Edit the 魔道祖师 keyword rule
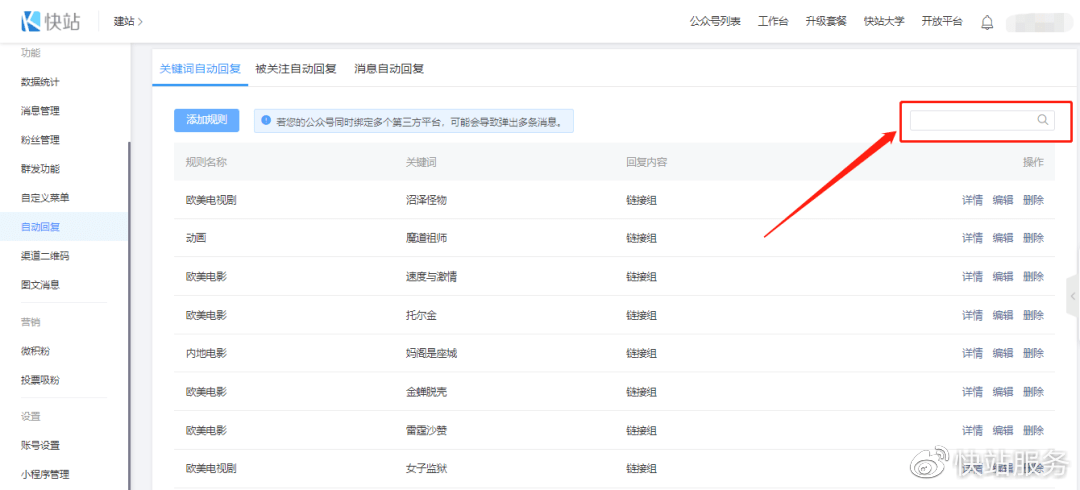Screen dimensions: 1080x490 pos(1002,238)
